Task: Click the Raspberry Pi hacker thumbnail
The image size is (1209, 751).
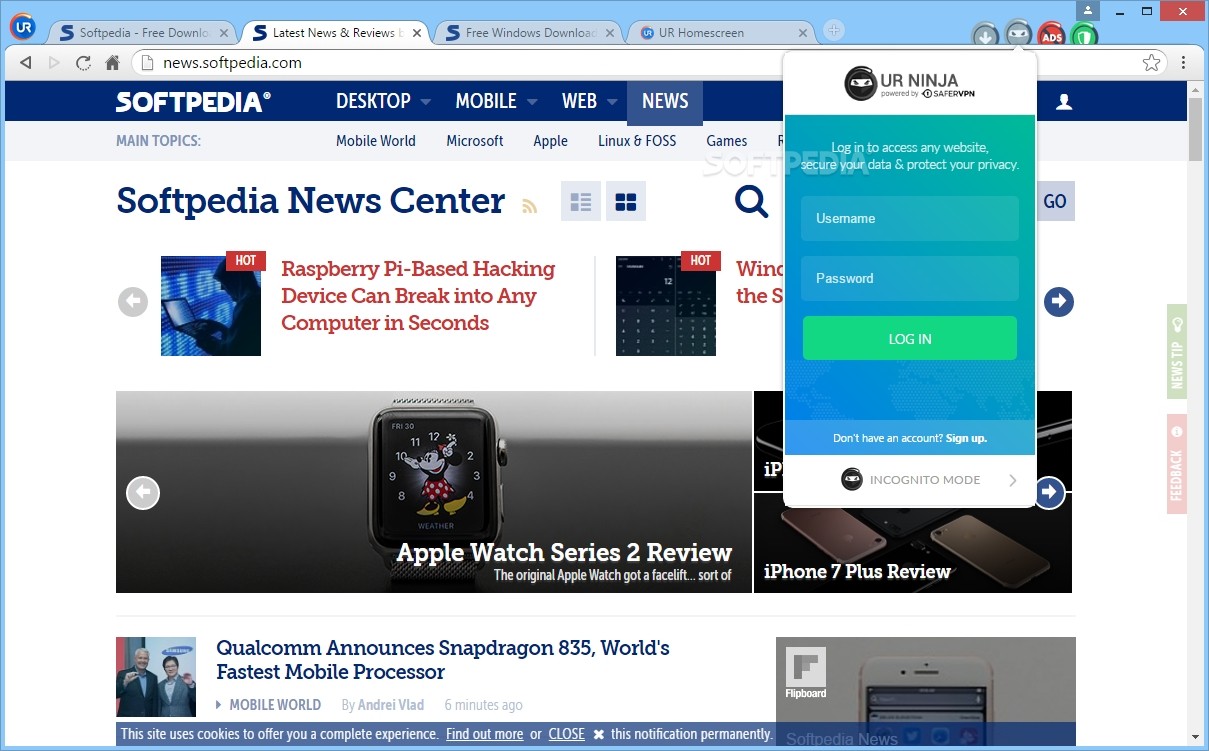Action: coord(211,306)
